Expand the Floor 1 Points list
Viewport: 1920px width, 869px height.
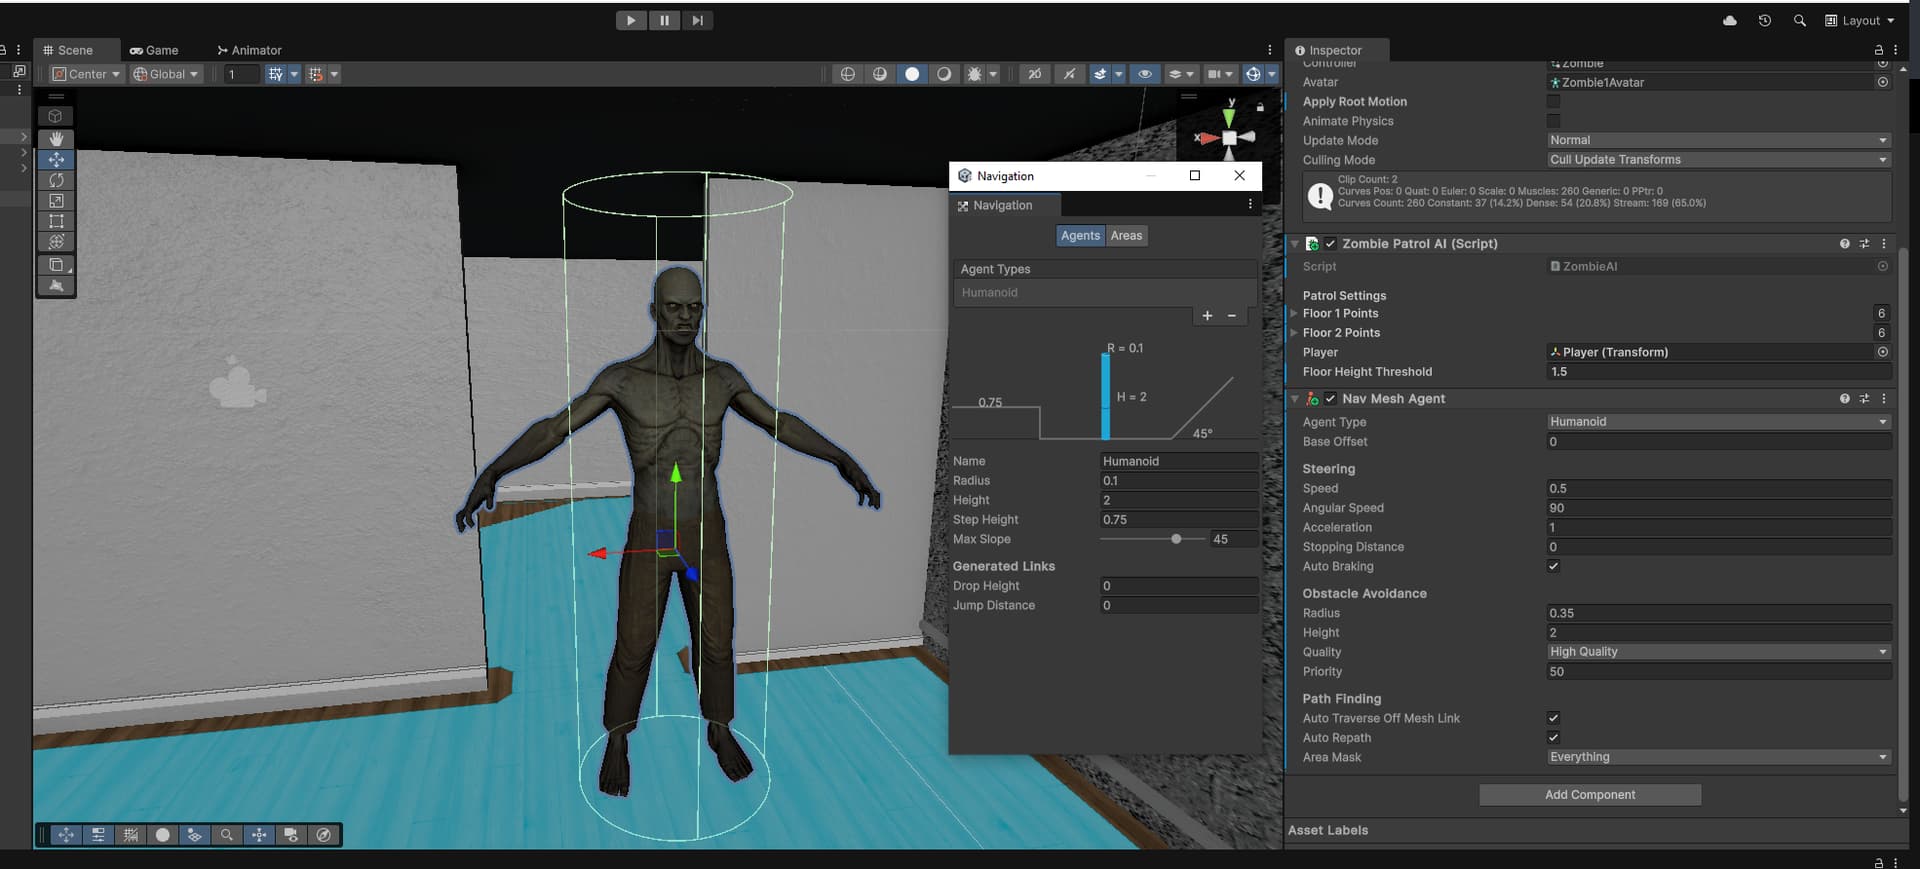(x=1294, y=313)
